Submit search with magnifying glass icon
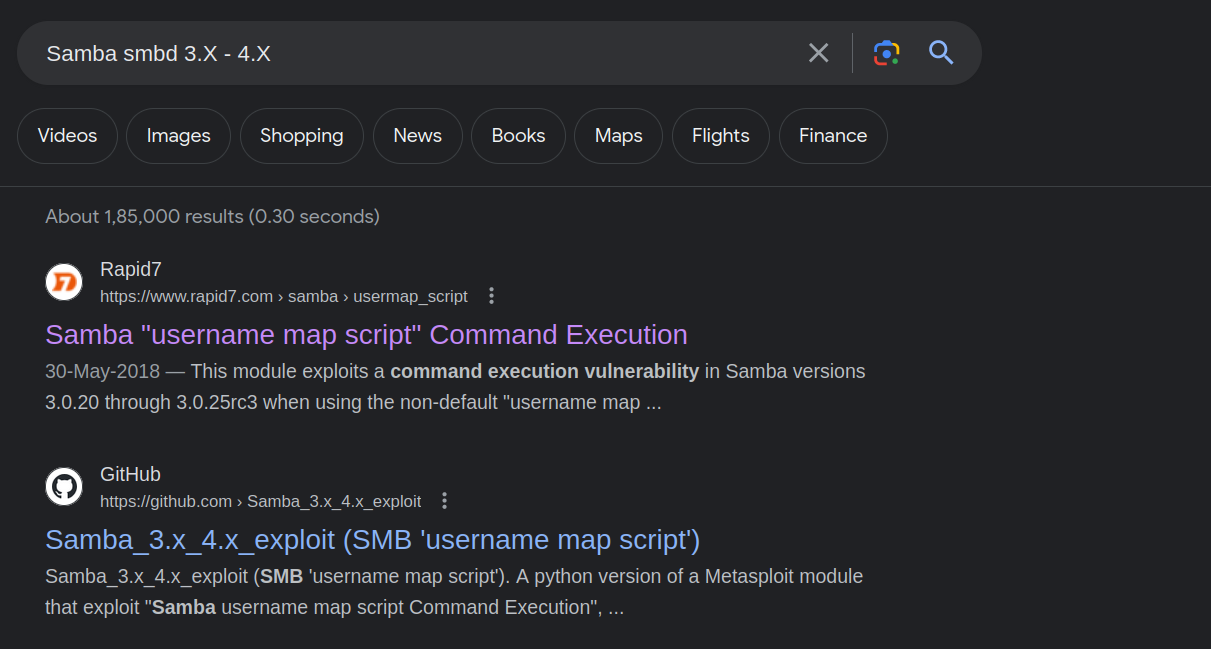 [941, 52]
